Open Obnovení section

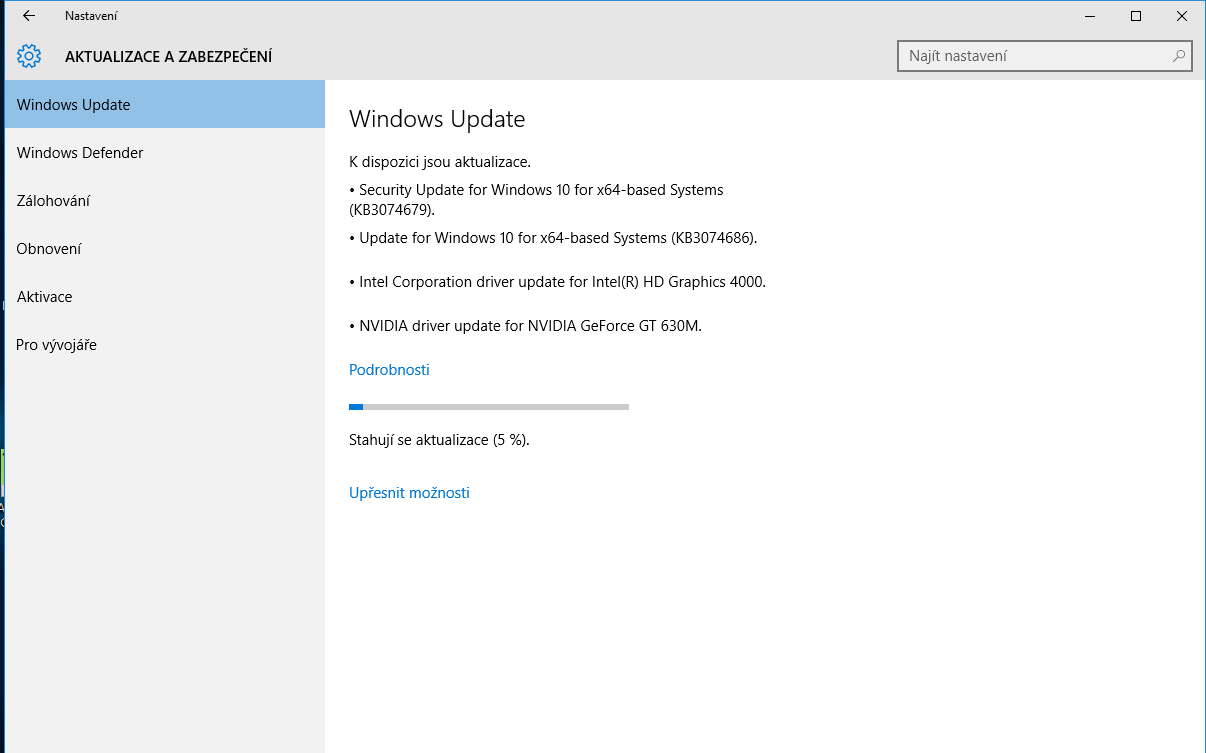click(x=165, y=248)
